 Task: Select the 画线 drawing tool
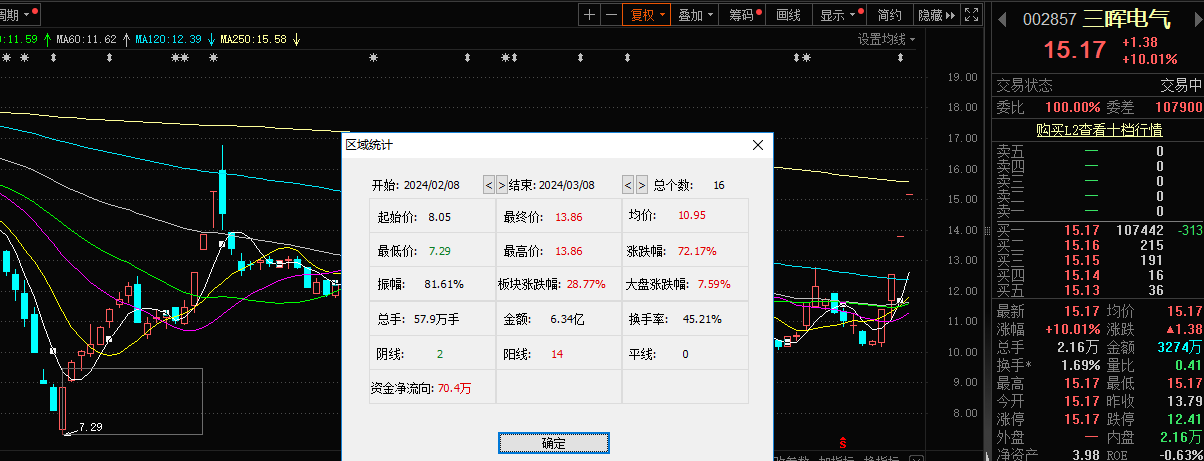pyautogui.click(x=789, y=15)
